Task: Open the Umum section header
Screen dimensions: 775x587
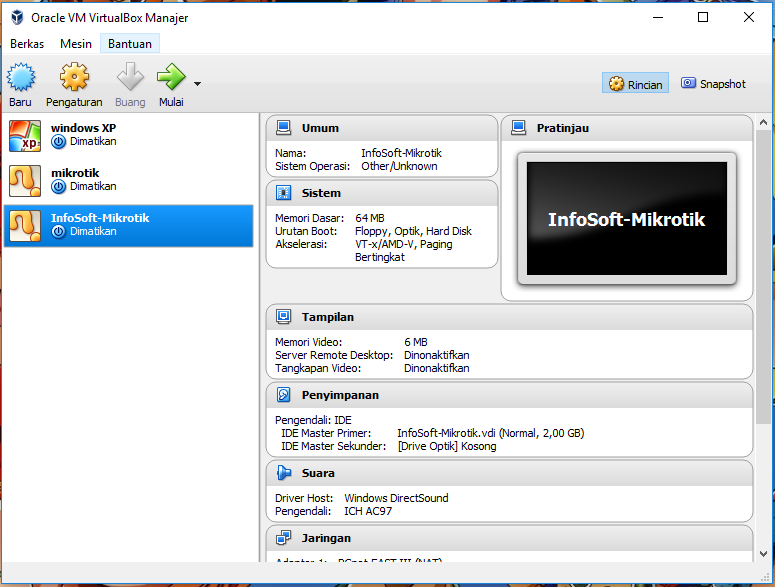Action: point(382,128)
